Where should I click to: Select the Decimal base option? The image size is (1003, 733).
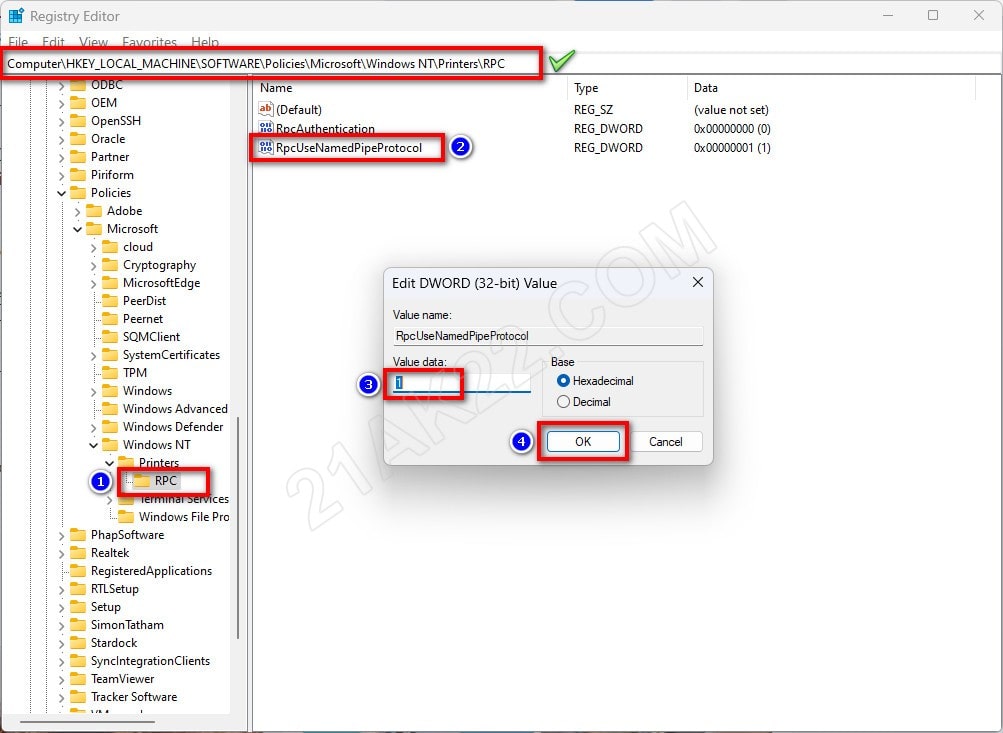(563, 402)
